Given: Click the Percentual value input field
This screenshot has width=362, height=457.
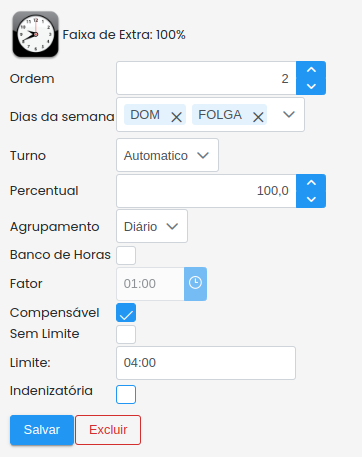Looking at the screenshot, I should tap(206, 191).
